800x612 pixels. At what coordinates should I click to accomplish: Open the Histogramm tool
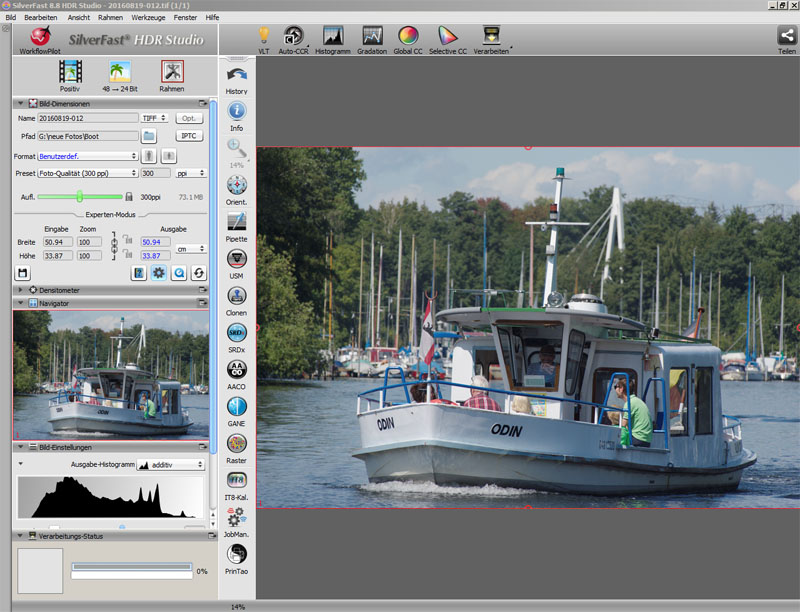coord(333,37)
